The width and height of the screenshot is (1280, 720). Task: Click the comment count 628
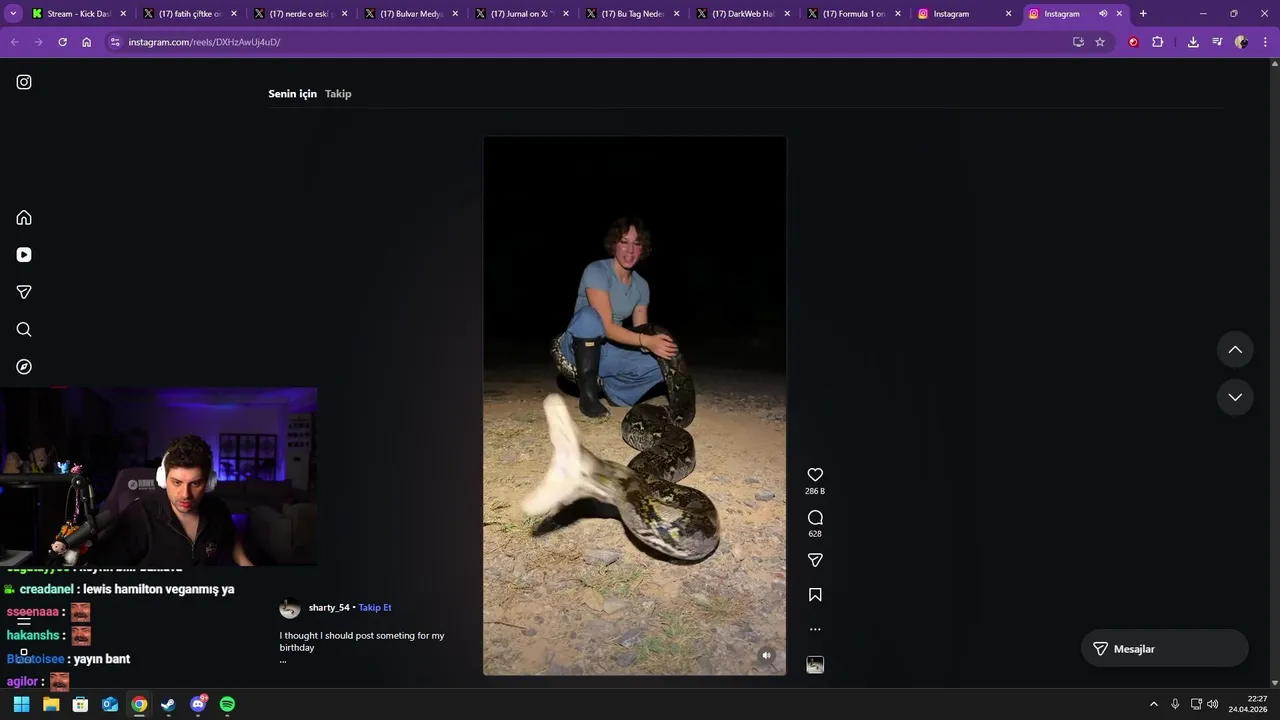tap(815, 534)
